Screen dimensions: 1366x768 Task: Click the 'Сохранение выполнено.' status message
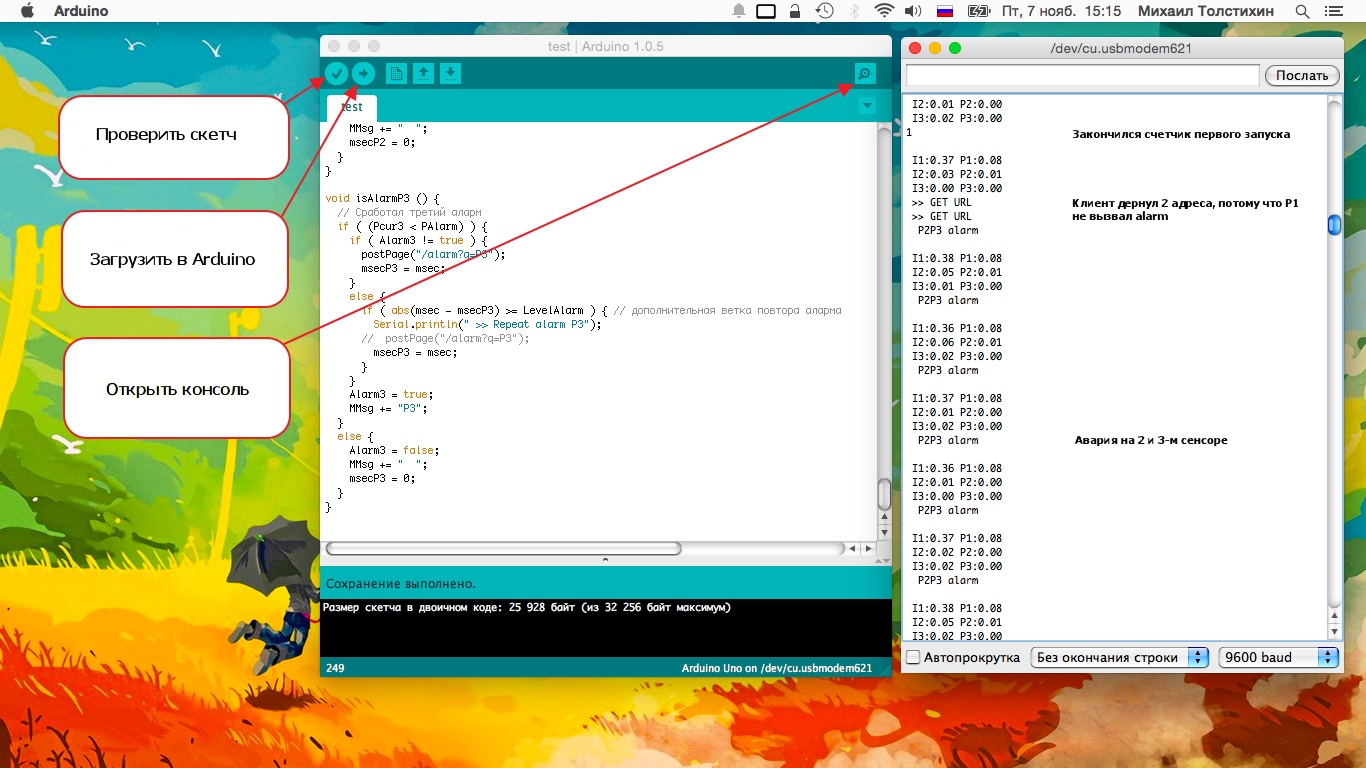[x=401, y=583]
